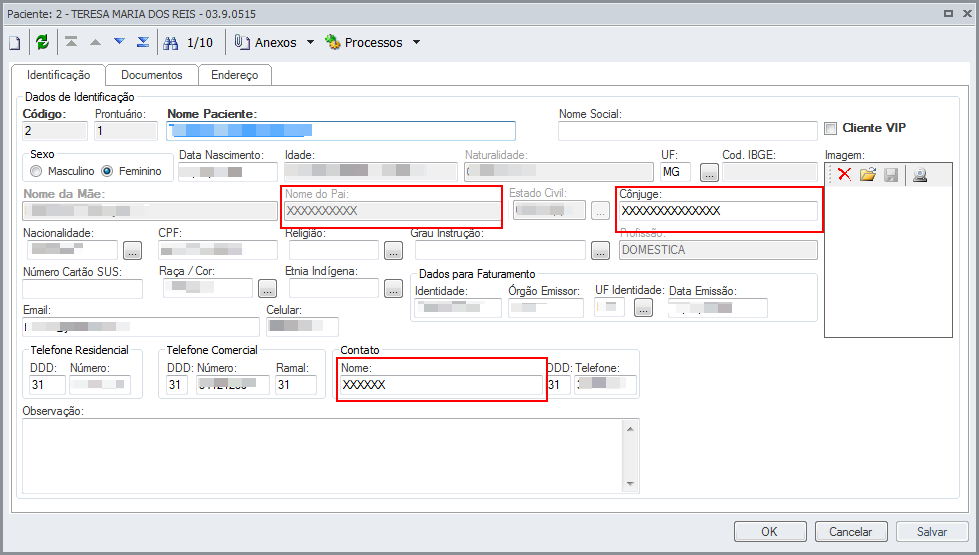Viewport: 979px width, 555px height.
Task: Expand the Processos dropdown menu
Action: [416, 43]
